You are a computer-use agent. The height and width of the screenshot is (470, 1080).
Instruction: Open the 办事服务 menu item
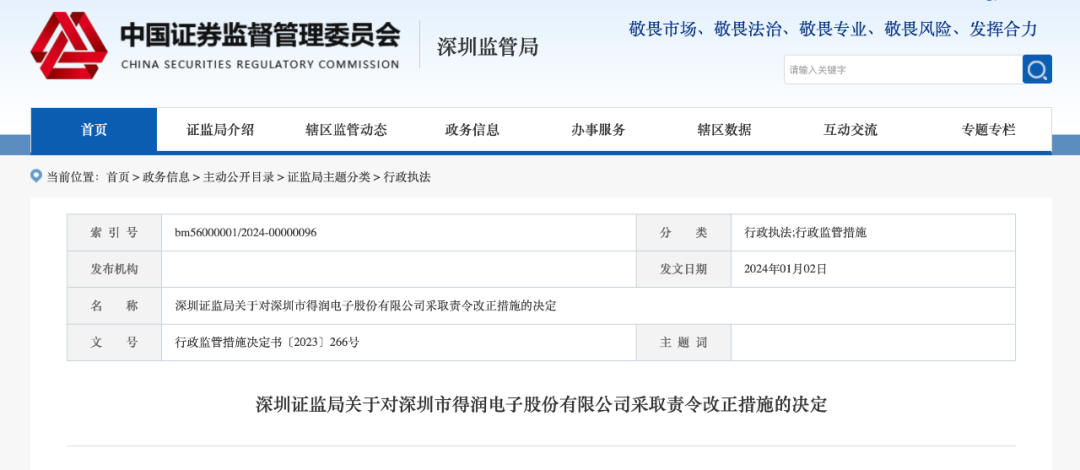[599, 130]
